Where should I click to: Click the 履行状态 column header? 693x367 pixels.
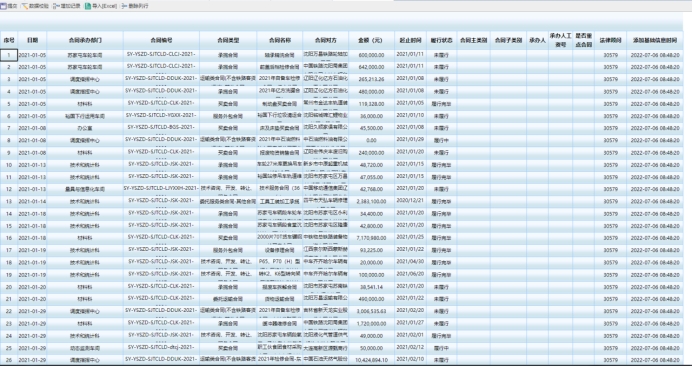[x=441, y=40]
